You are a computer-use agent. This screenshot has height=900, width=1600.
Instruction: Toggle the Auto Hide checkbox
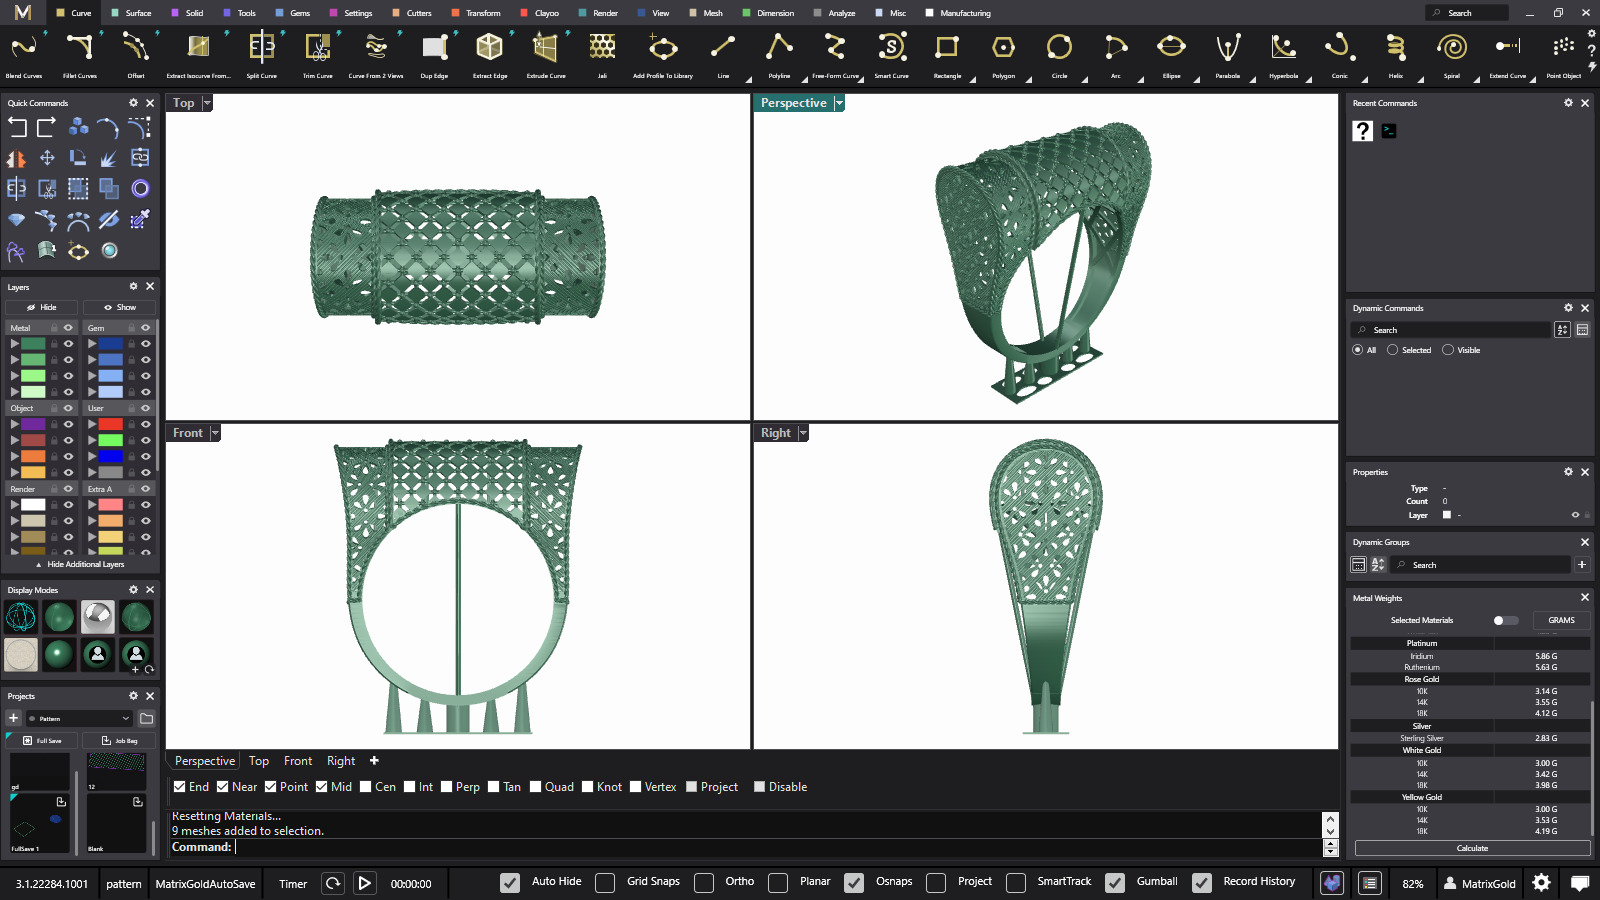tap(510, 882)
